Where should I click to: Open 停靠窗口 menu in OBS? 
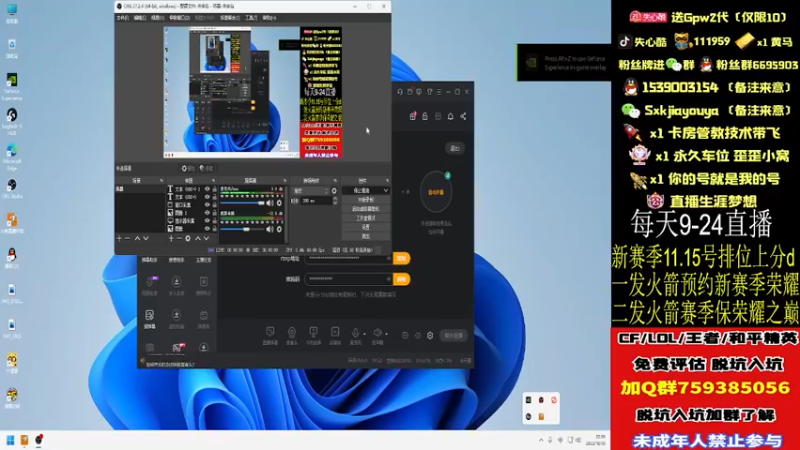point(179,18)
